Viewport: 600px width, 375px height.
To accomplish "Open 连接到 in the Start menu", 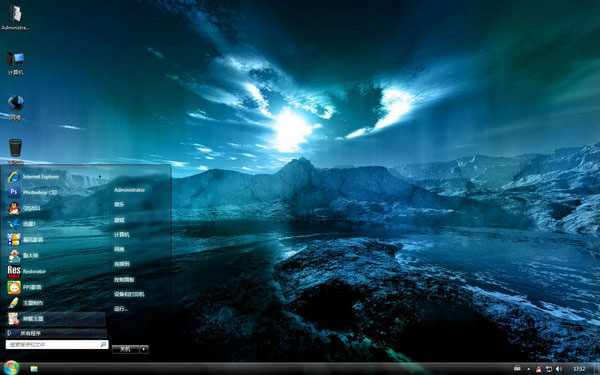I will pos(122,264).
